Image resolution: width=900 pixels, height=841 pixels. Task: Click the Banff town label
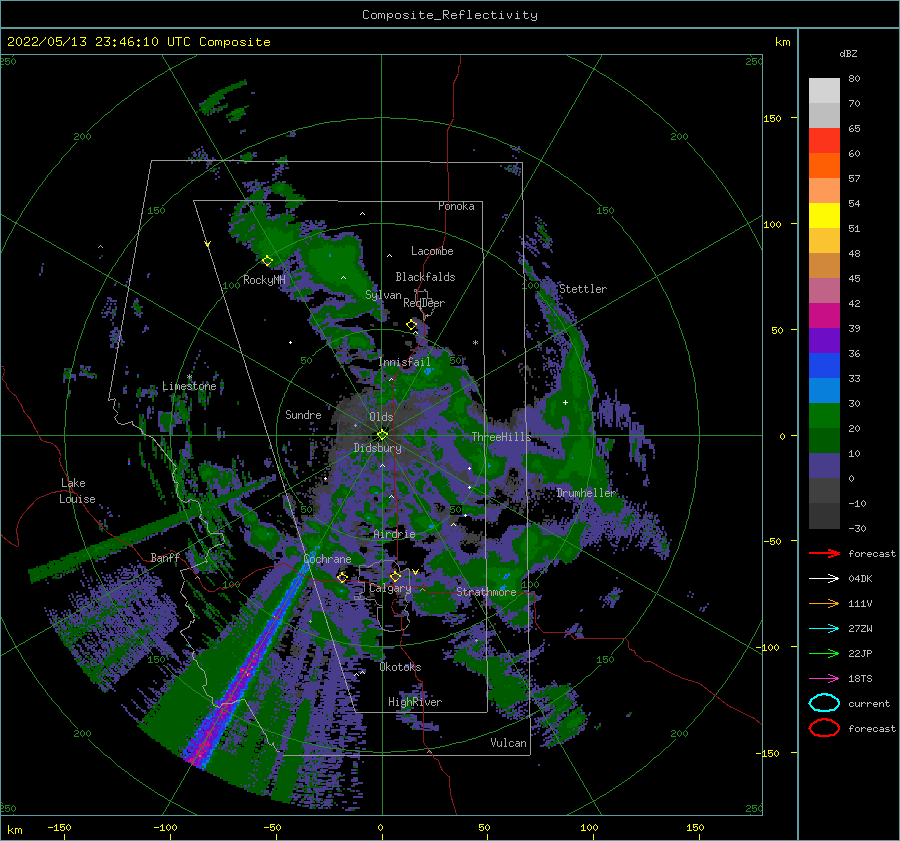tap(165, 557)
